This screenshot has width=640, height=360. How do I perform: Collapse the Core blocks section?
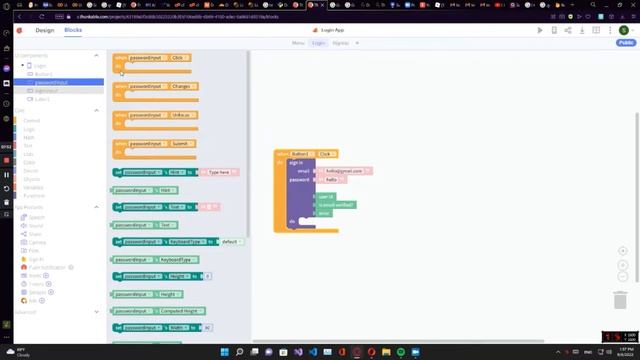click(96, 111)
